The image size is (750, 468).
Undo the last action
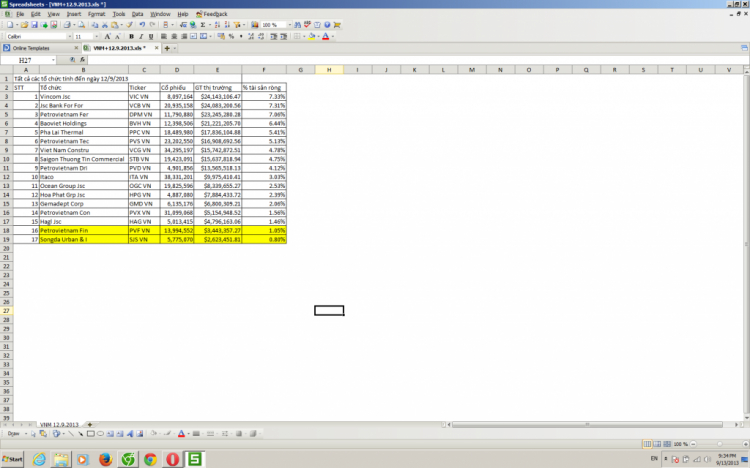click(142, 24)
